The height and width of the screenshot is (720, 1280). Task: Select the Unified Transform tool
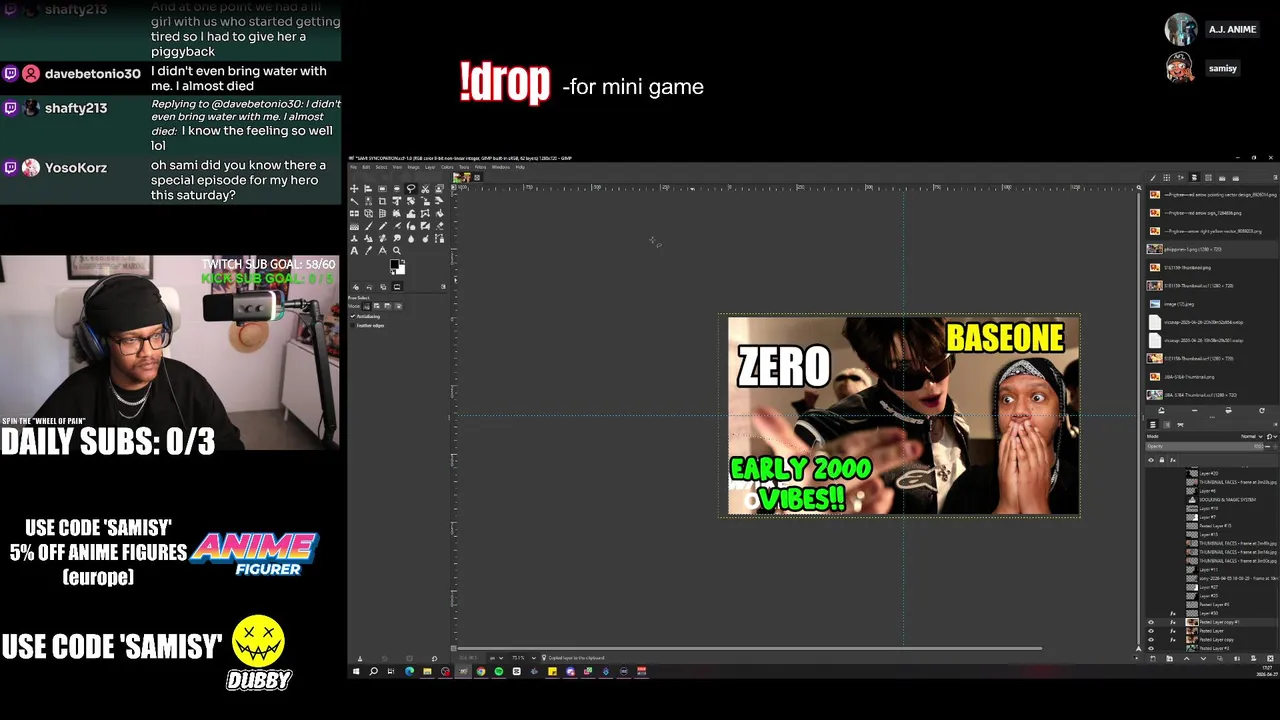click(396, 201)
